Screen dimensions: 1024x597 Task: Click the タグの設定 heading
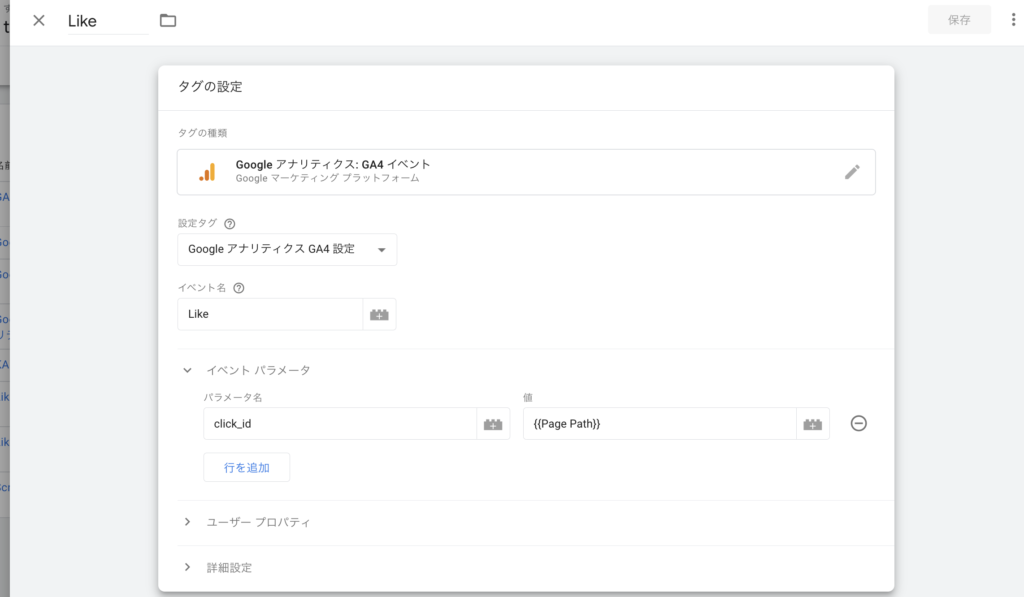(x=210, y=87)
